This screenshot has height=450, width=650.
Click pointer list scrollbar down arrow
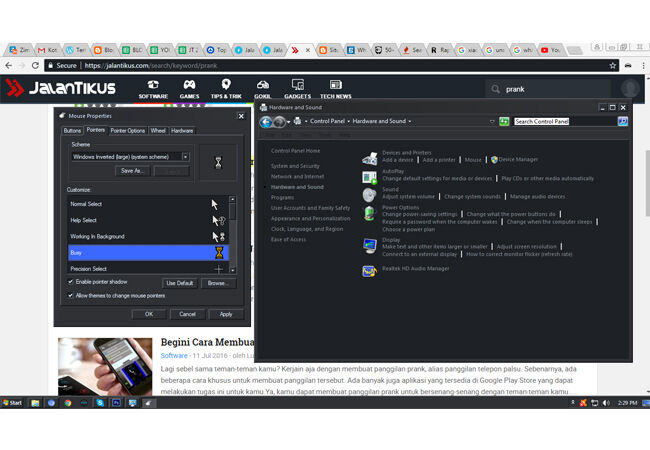tap(233, 270)
